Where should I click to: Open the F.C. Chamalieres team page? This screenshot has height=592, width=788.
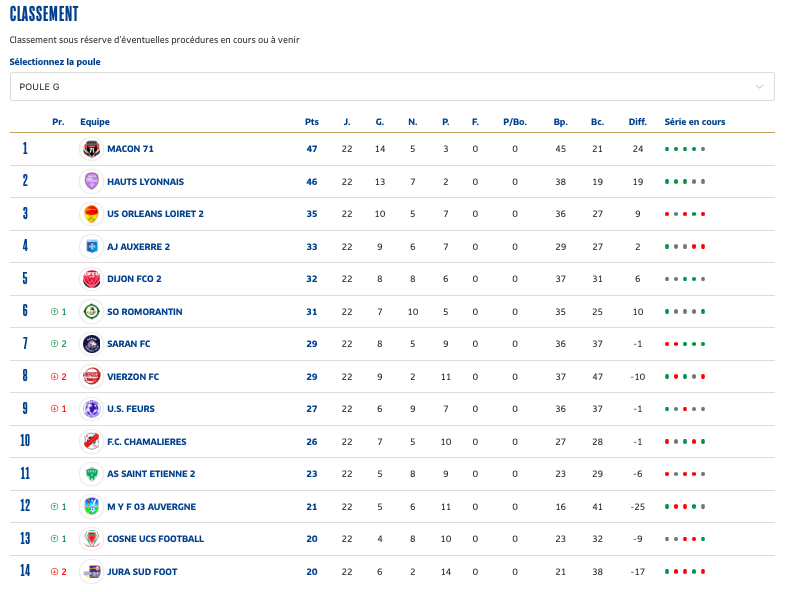(146, 442)
